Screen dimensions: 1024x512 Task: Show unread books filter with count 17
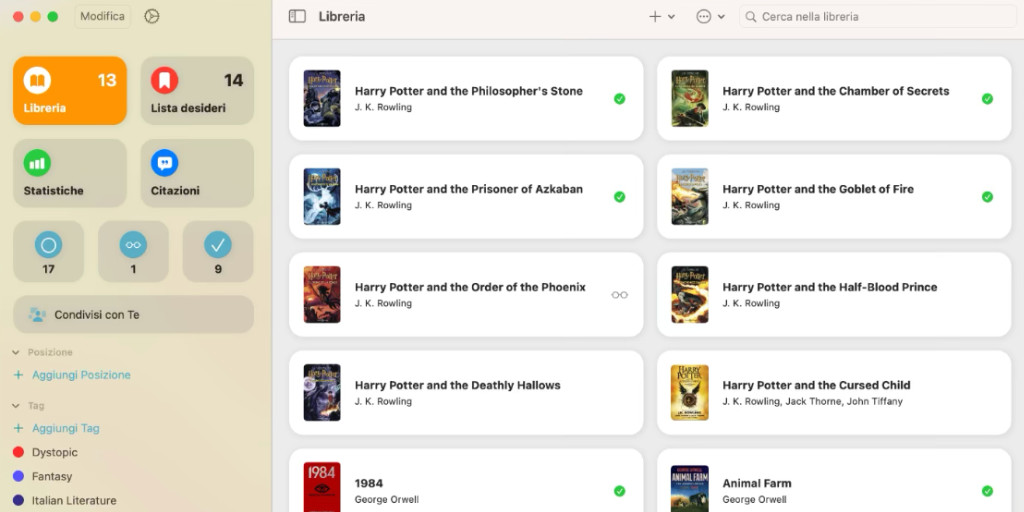[x=48, y=251]
